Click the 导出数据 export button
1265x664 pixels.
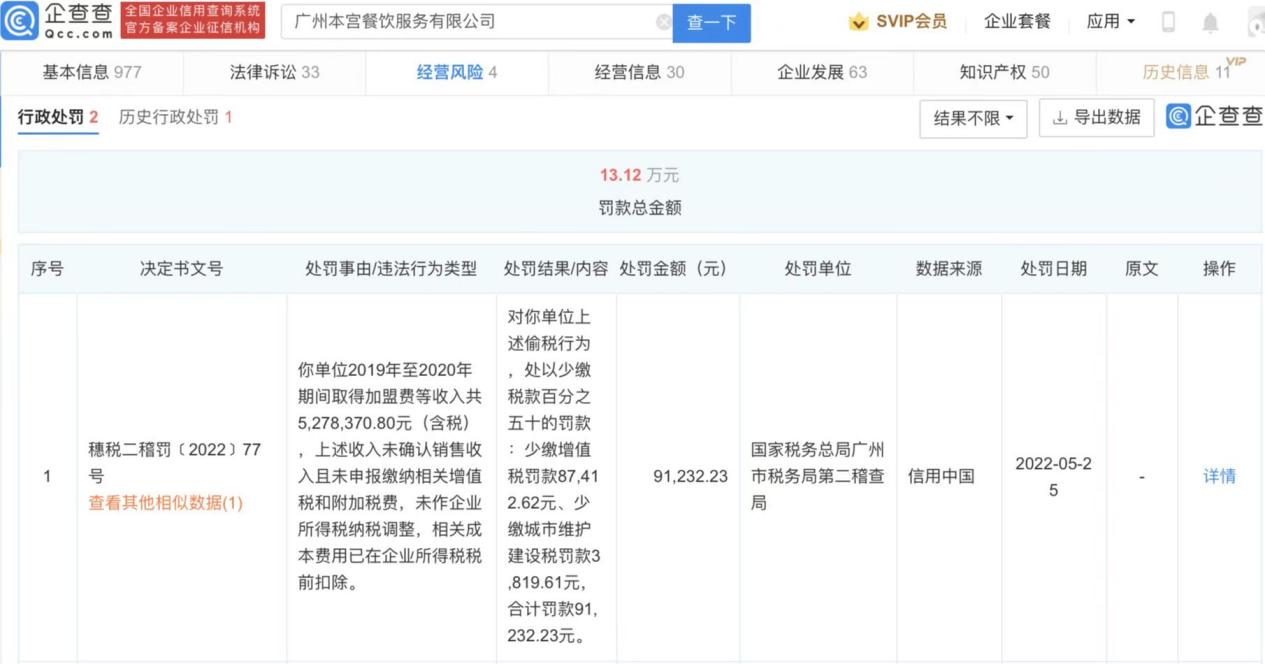click(1097, 118)
